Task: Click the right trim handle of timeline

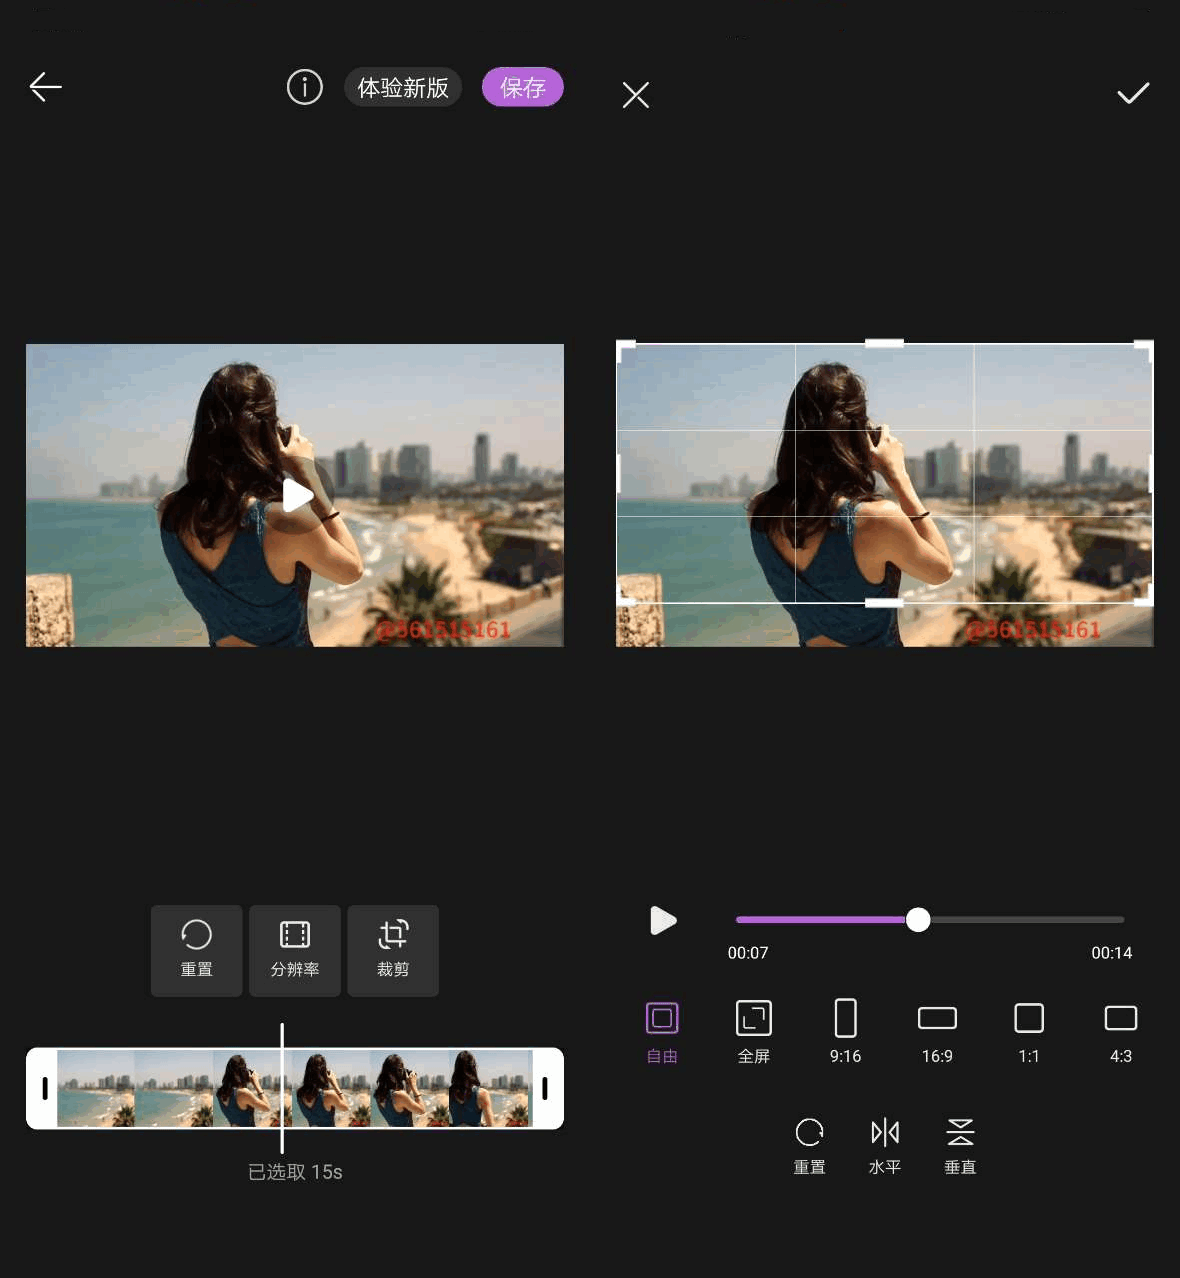Action: [545, 1088]
